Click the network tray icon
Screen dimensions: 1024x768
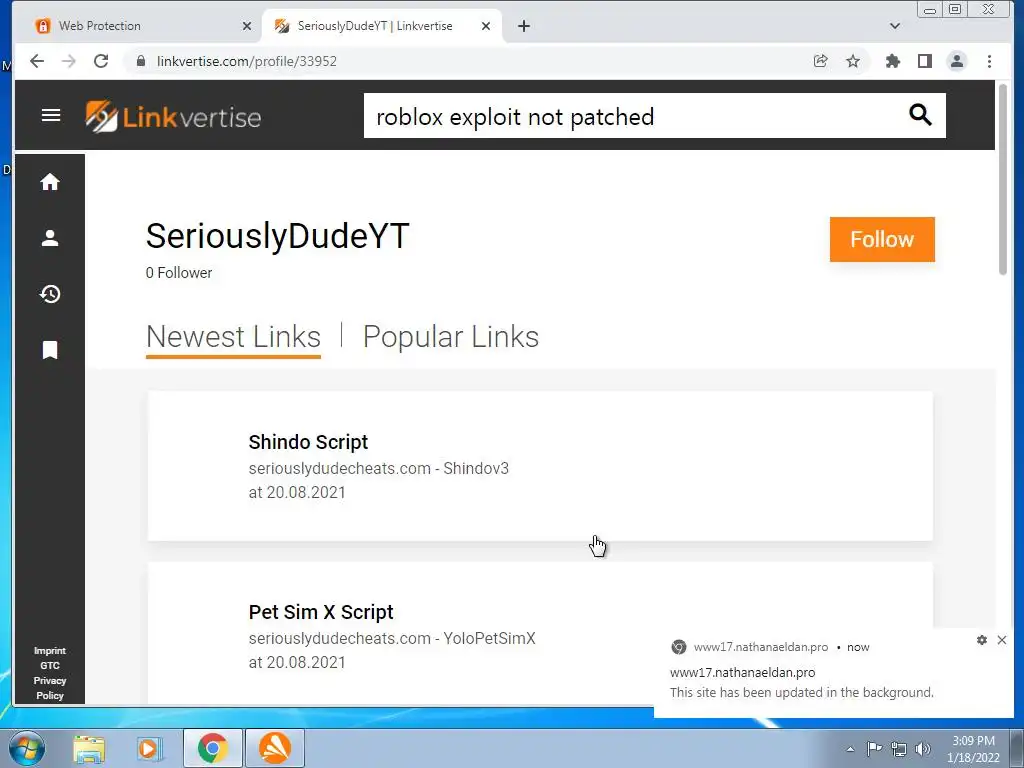899,749
